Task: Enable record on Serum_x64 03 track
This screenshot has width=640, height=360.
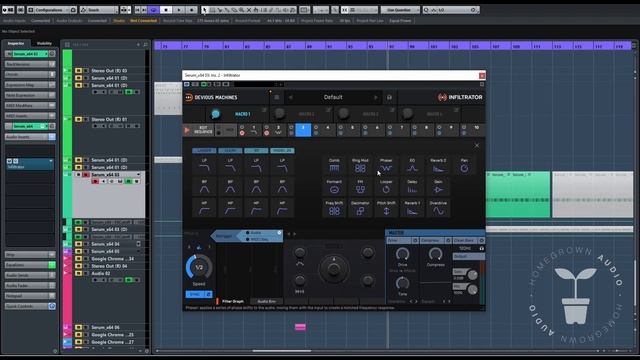Action: click(95, 181)
